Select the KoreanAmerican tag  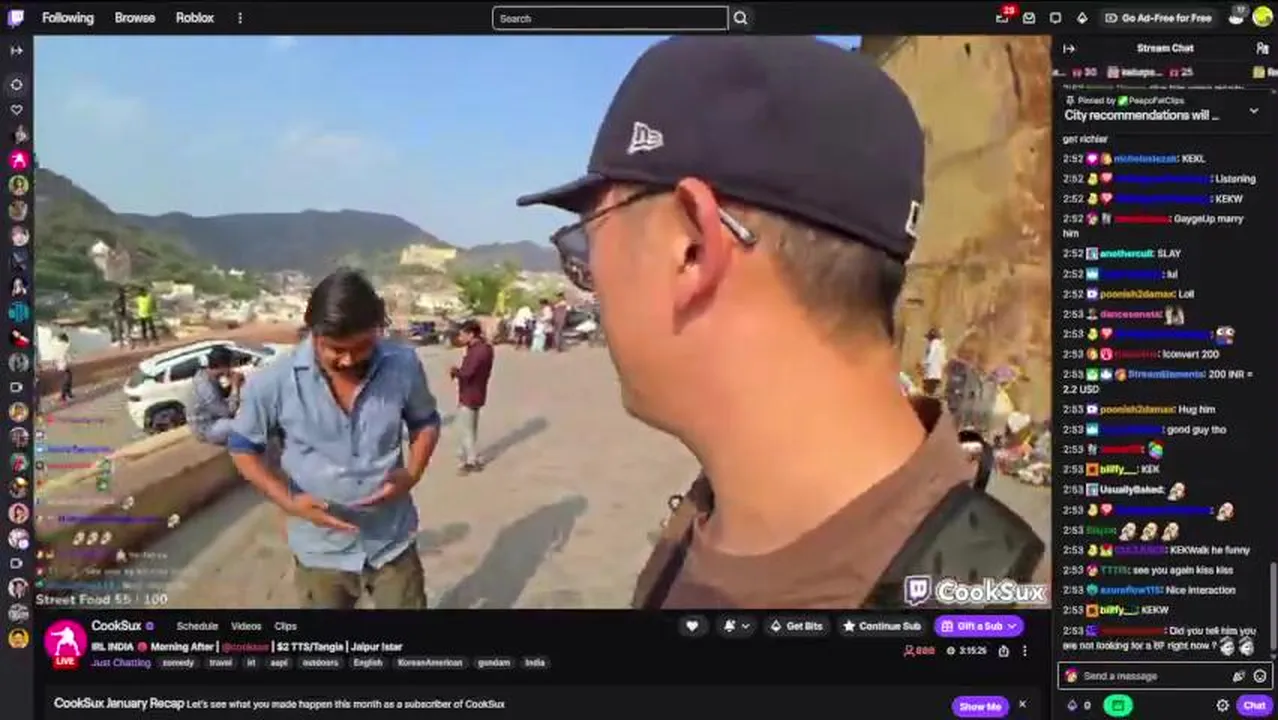[x=430, y=663]
